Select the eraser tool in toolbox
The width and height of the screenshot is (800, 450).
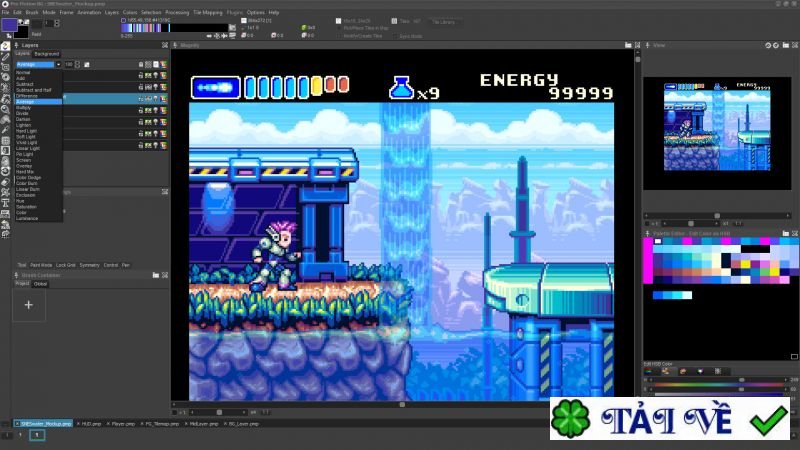coord(6,182)
